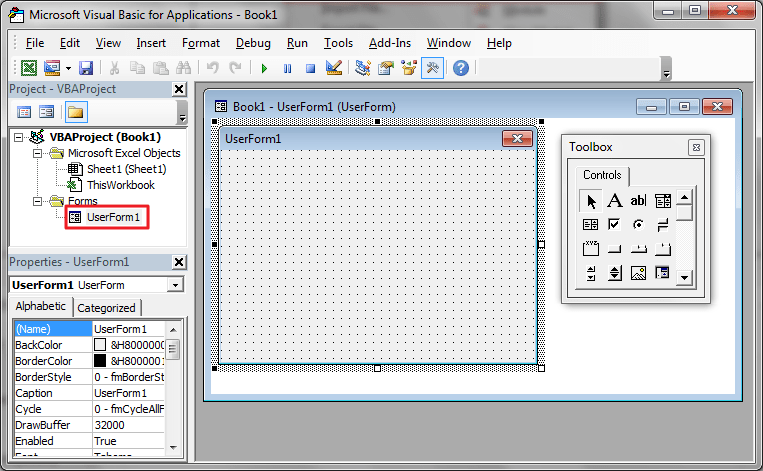This screenshot has height=471, width=763.
Task: Click the DrawBuffer value 32000
Action: 128,425
